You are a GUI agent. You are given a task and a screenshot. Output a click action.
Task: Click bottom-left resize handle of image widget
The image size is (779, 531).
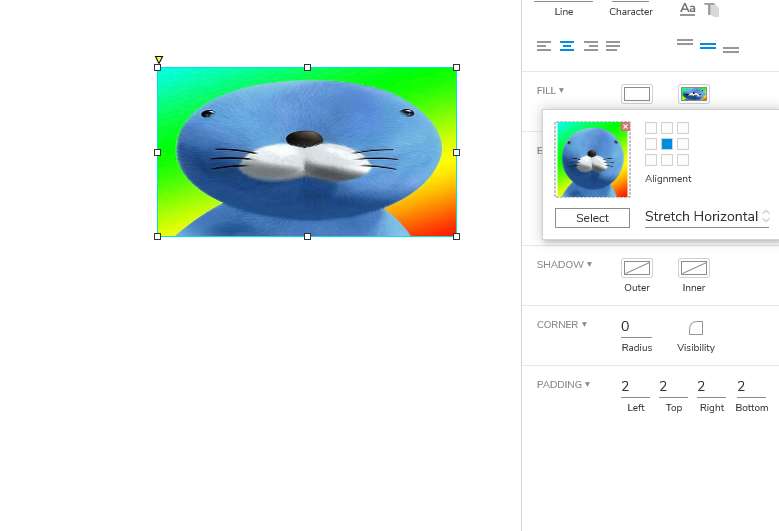tap(157, 237)
